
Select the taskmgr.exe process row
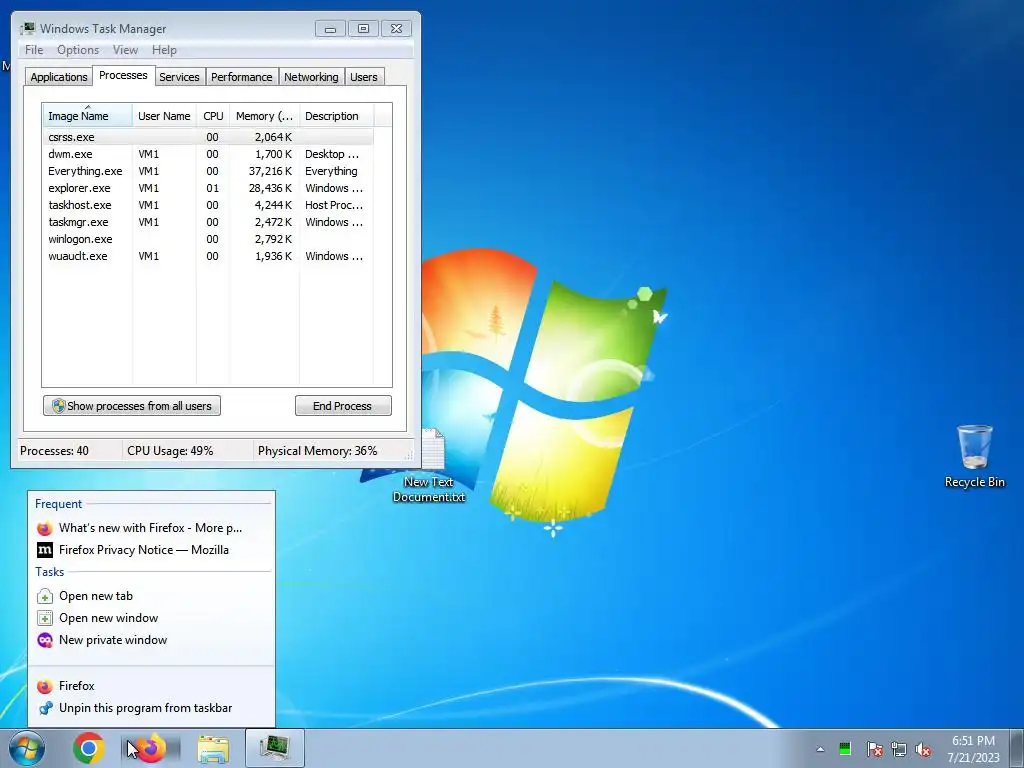tap(208, 222)
